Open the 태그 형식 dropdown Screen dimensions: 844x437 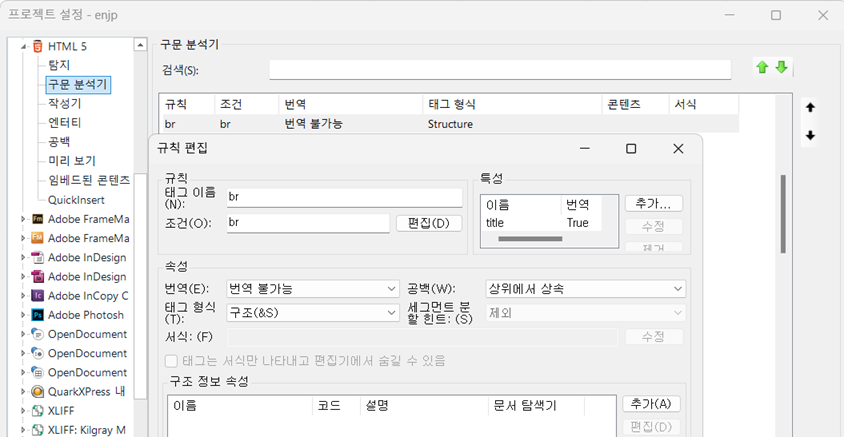point(312,313)
